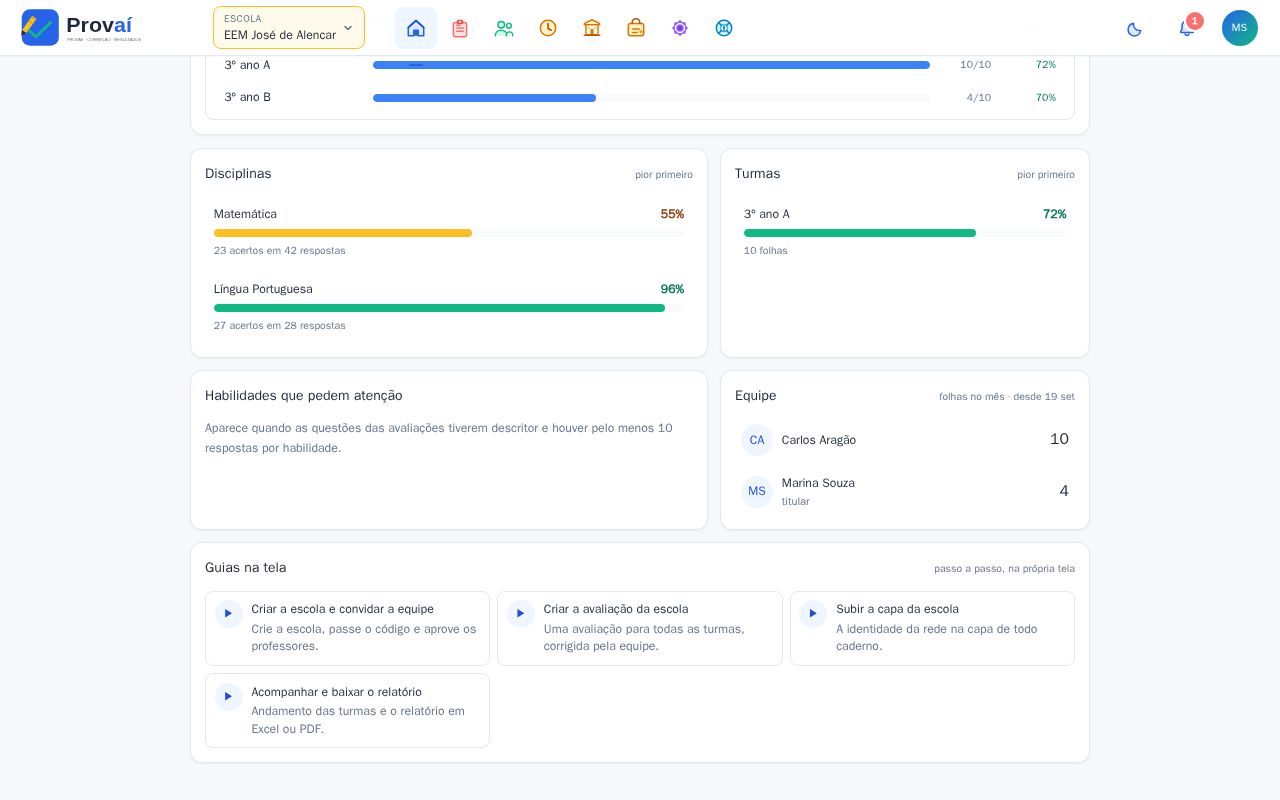1280x800 pixels.
Task: Click Carlos Aragão's sheet count 10
Action: point(1059,439)
